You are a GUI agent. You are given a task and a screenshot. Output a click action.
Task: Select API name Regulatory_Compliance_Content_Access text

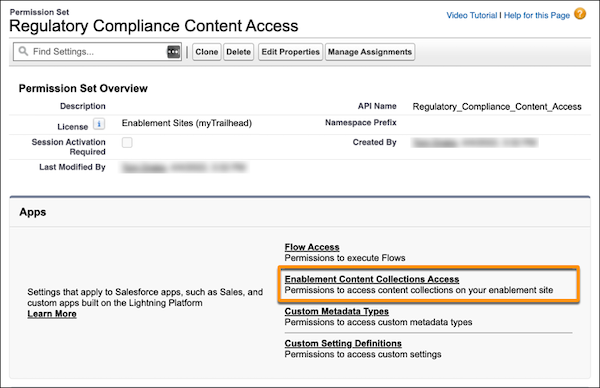pos(497,107)
